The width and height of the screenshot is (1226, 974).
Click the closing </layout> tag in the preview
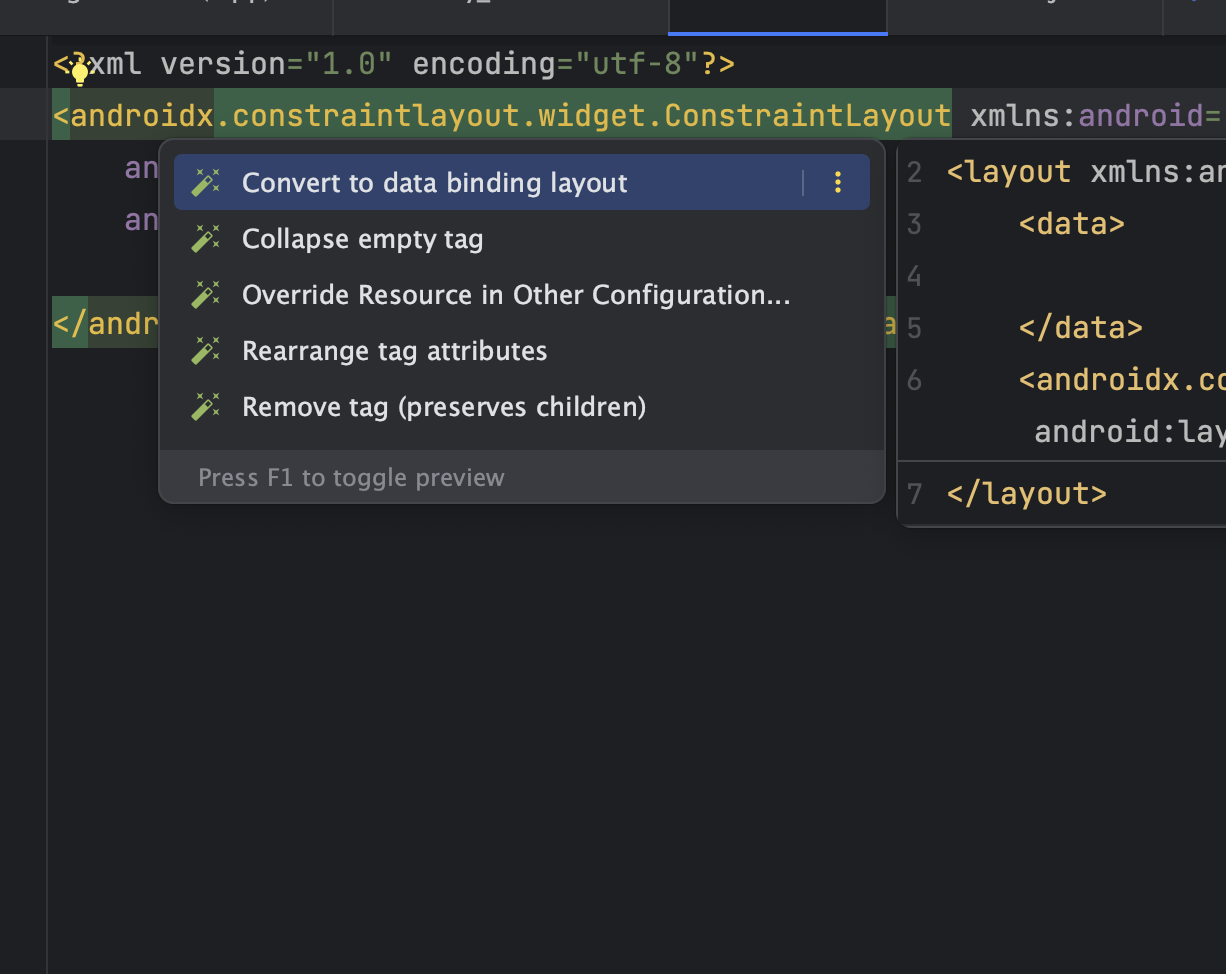tap(1027, 494)
